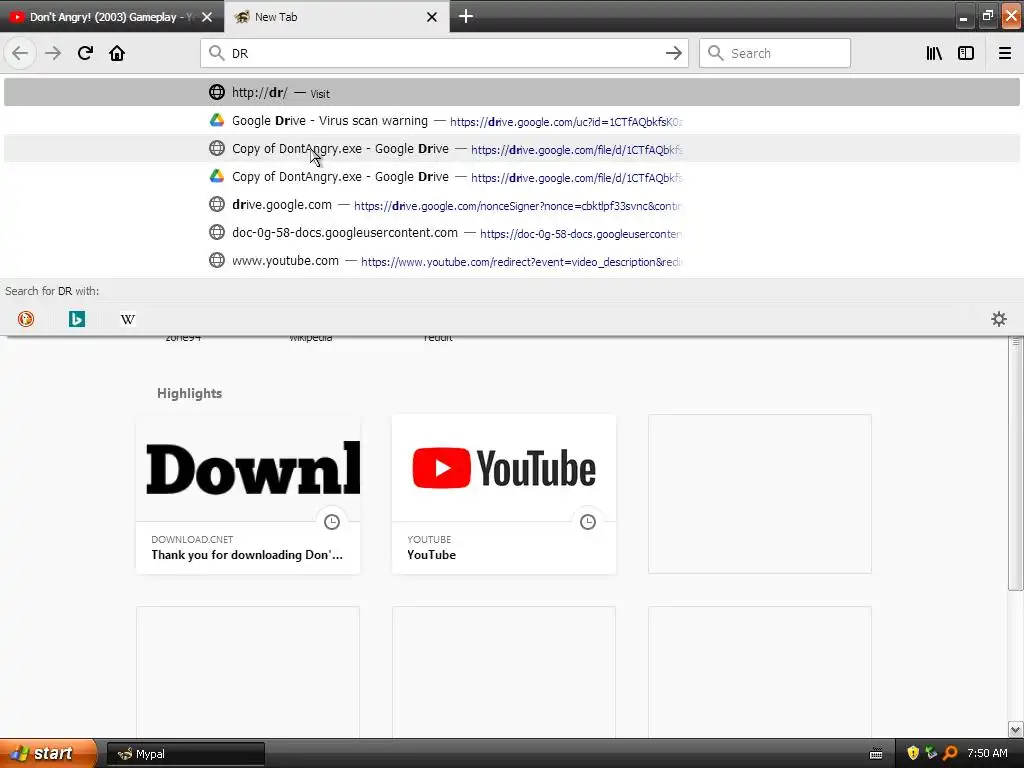Search DR with DuckDuckGo icon
Viewport: 1024px width, 768px height.
click(x=25, y=319)
